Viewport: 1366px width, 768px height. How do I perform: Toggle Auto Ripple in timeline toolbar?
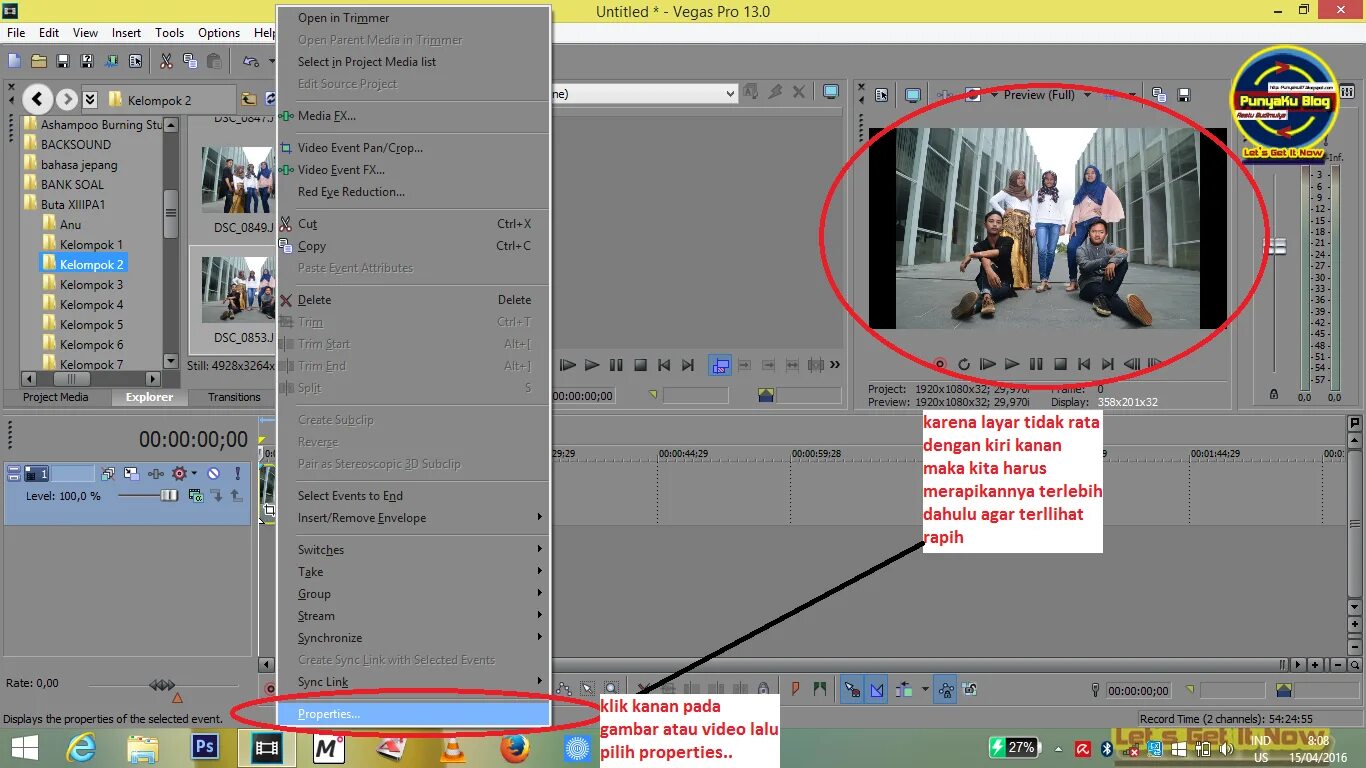point(904,689)
